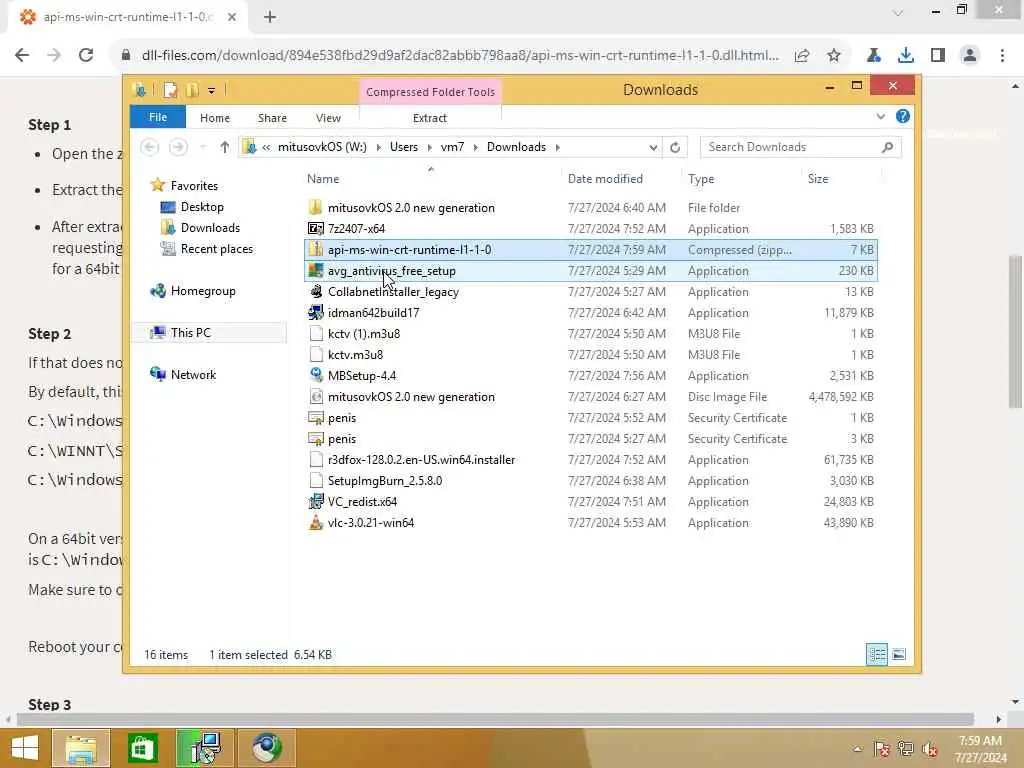1024x768 pixels.
Task: Switch to the View ribbon tab
Action: point(328,118)
